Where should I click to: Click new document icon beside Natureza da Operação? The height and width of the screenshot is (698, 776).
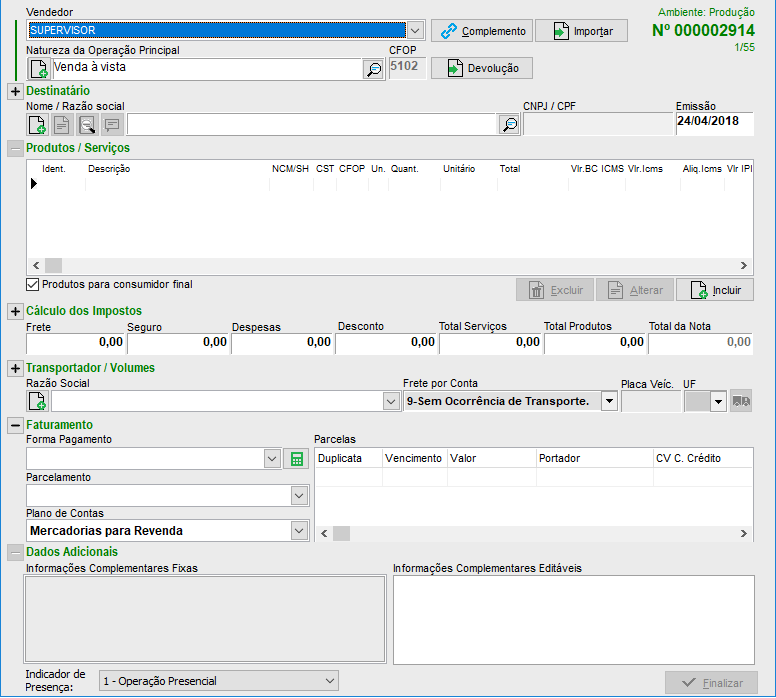pos(38,69)
